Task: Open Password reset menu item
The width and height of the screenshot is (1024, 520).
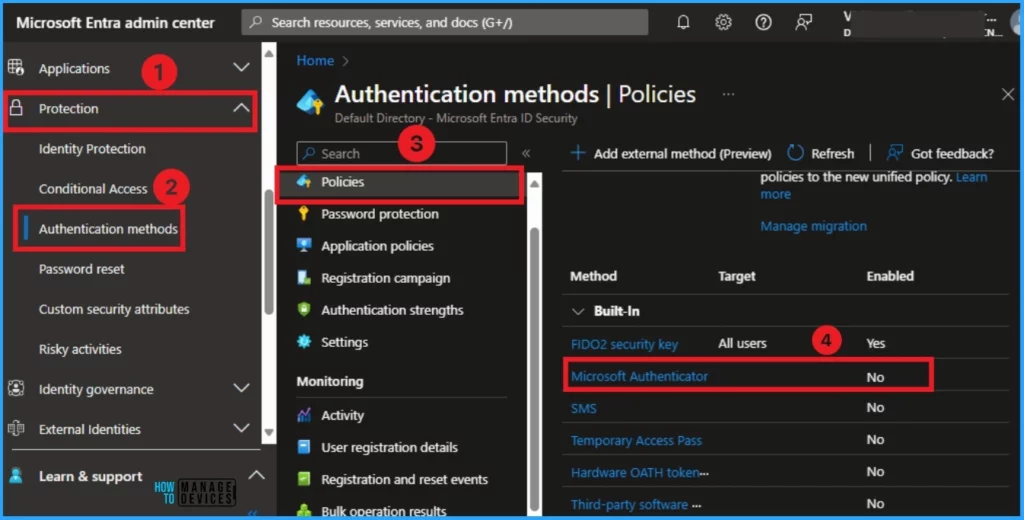Action: [x=82, y=268]
